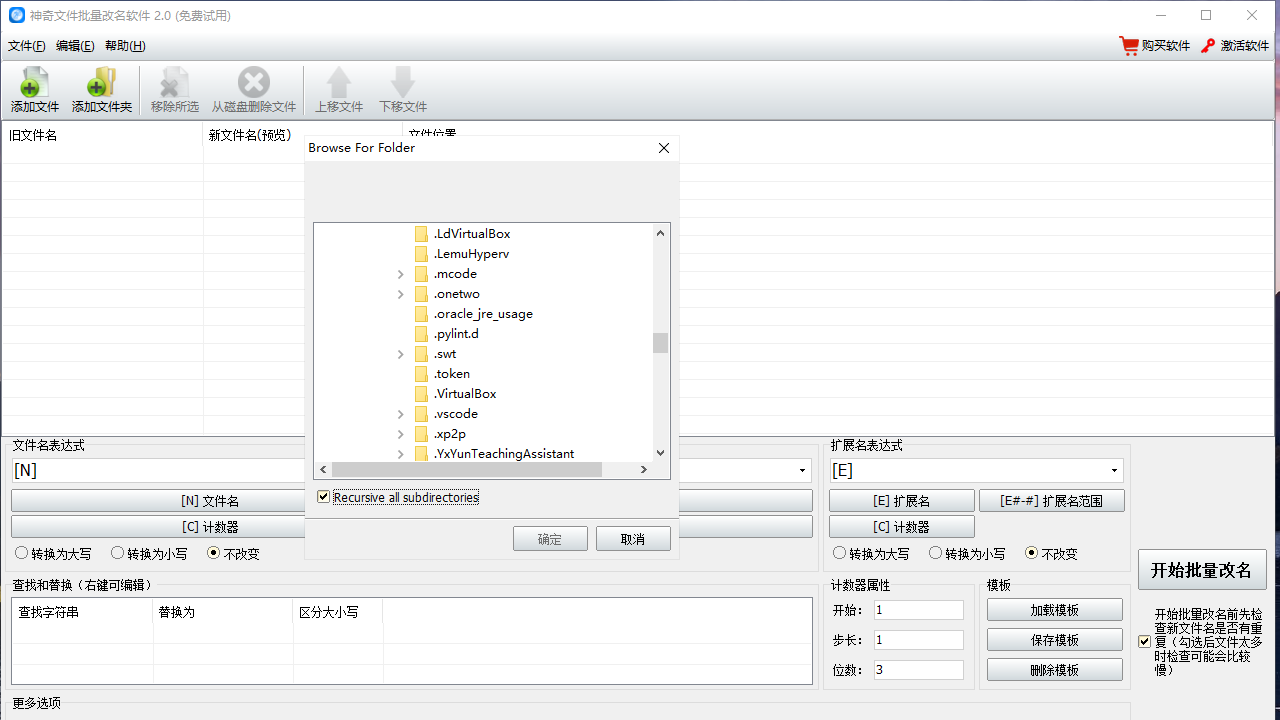Viewport: 1280px width, 720px height.
Task: Click the 取消 button in folder dialog
Action: [x=633, y=539]
